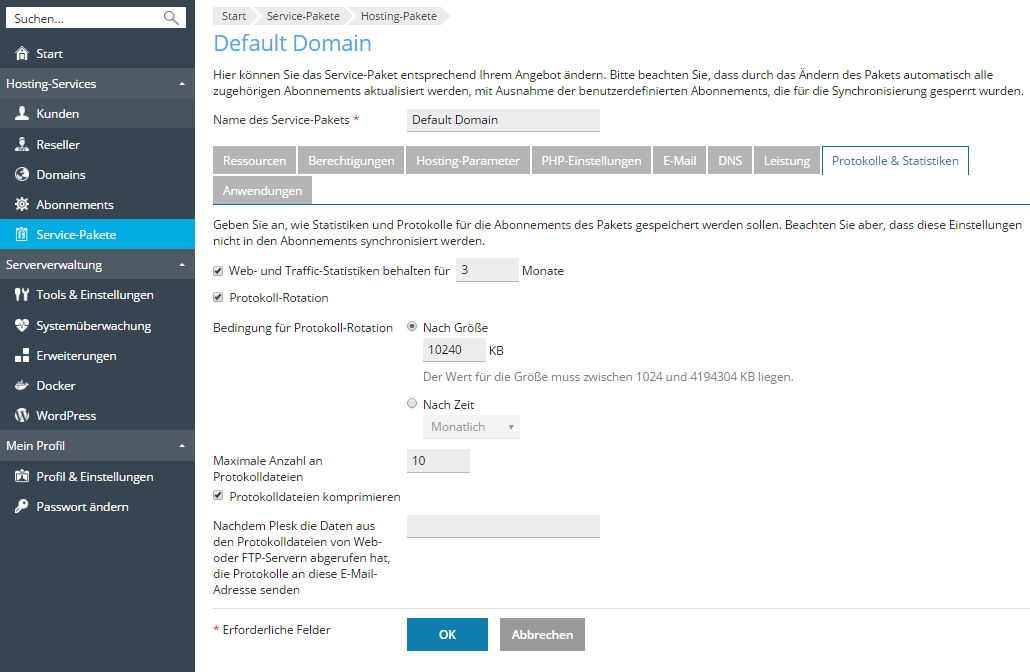Open the Ressourcen tab
Screen dimensions: 1030x672
(x=255, y=161)
